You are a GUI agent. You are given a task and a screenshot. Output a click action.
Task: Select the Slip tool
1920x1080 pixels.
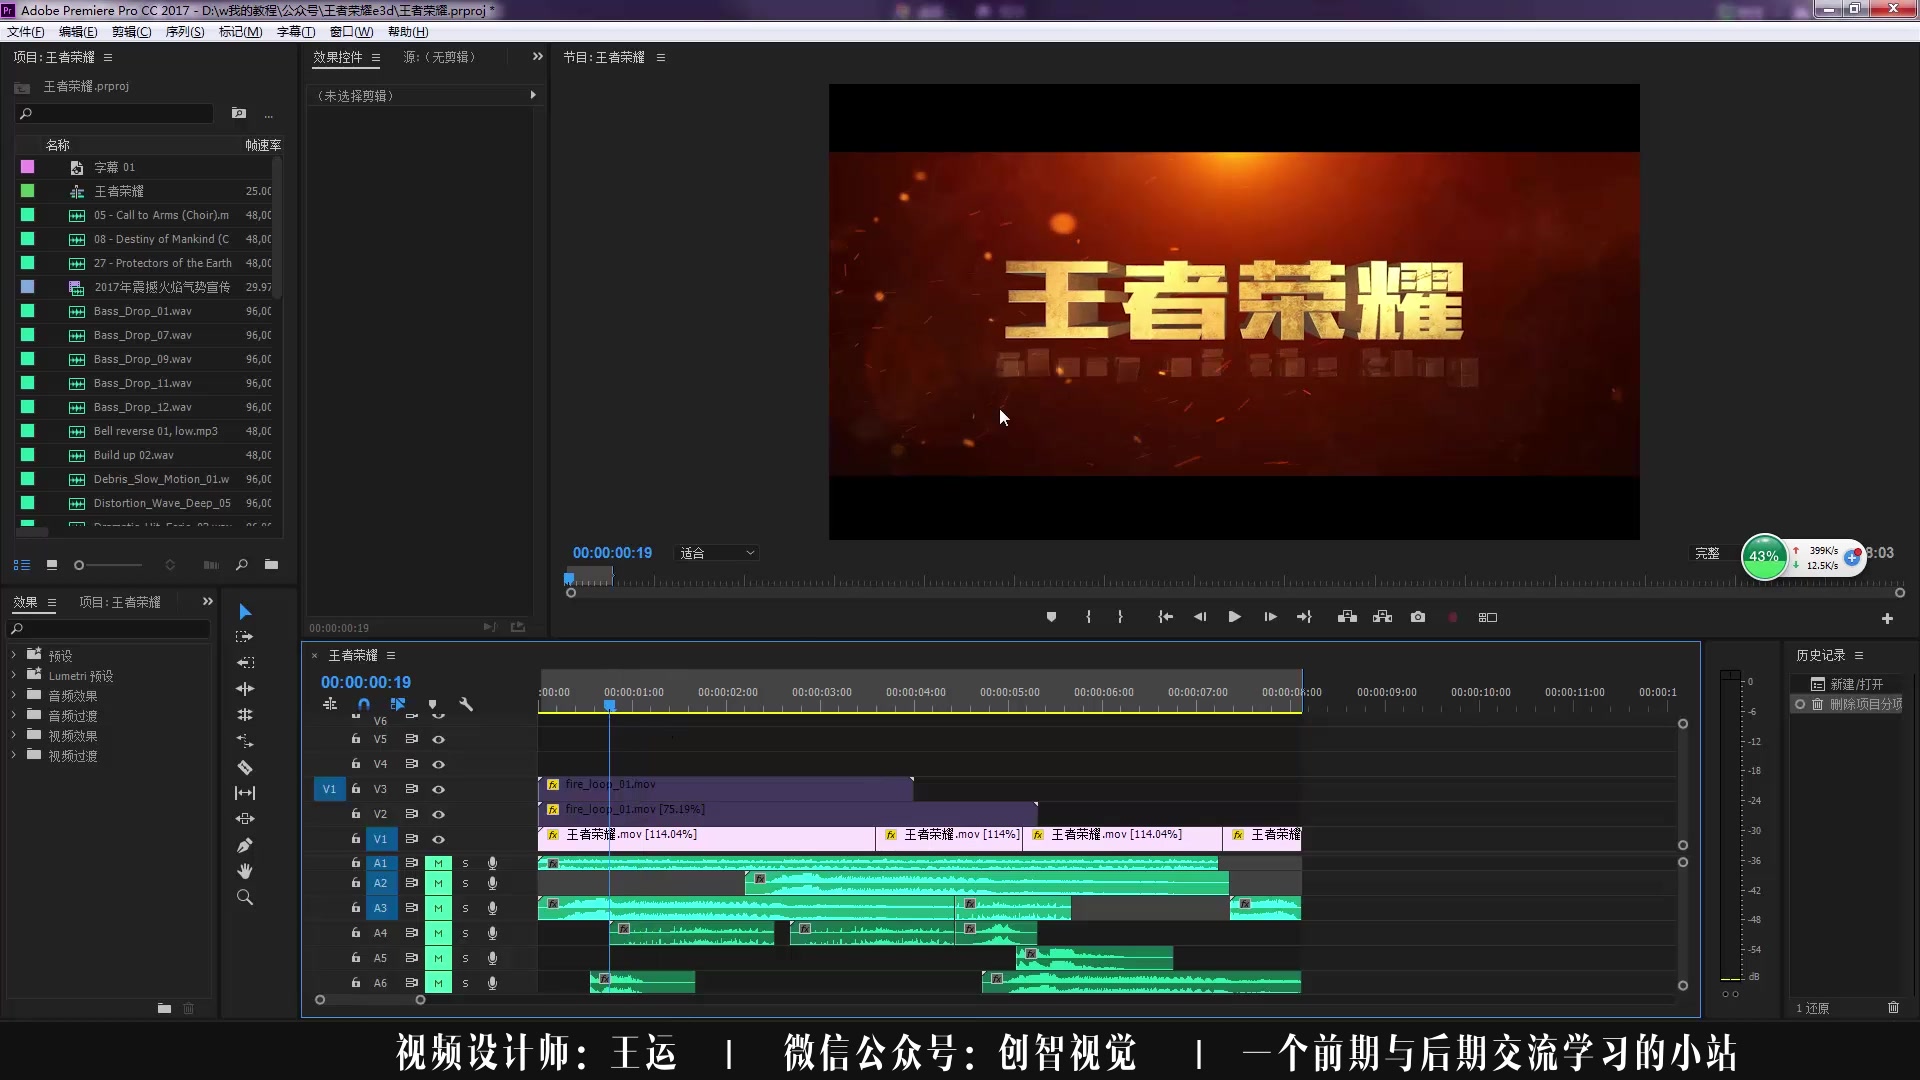pyautogui.click(x=245, y=793)
